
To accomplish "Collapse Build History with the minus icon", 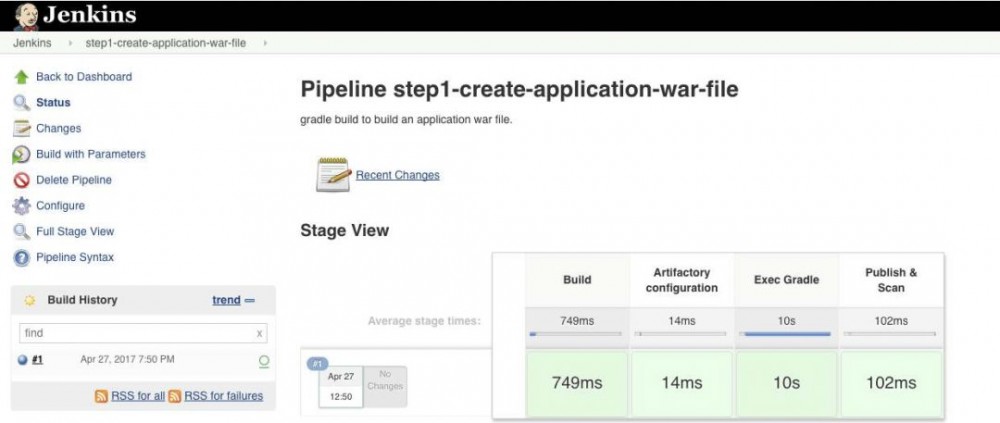I will pos(250,300).
